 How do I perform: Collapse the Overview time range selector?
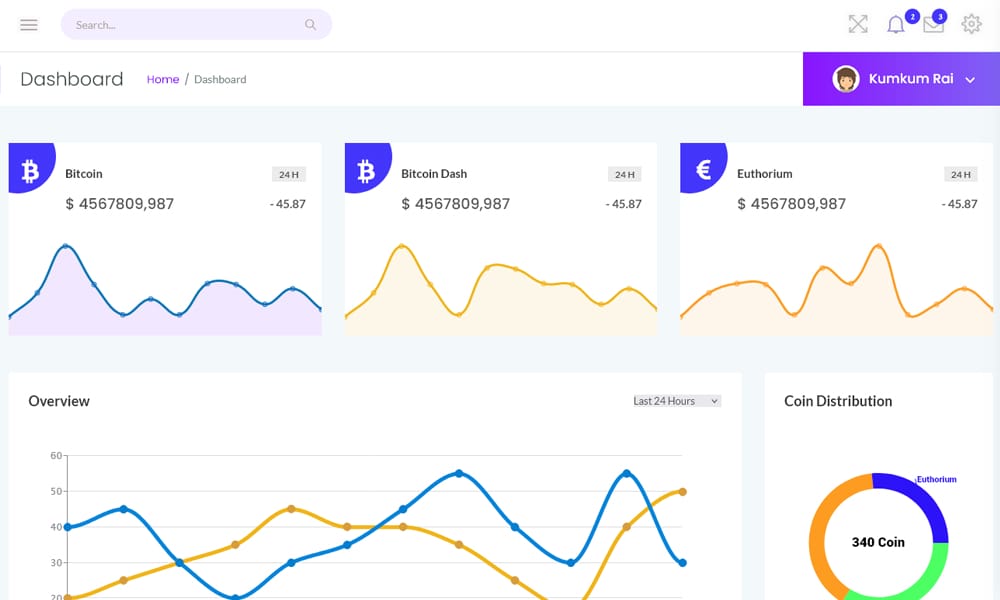(x=713, y=400)
